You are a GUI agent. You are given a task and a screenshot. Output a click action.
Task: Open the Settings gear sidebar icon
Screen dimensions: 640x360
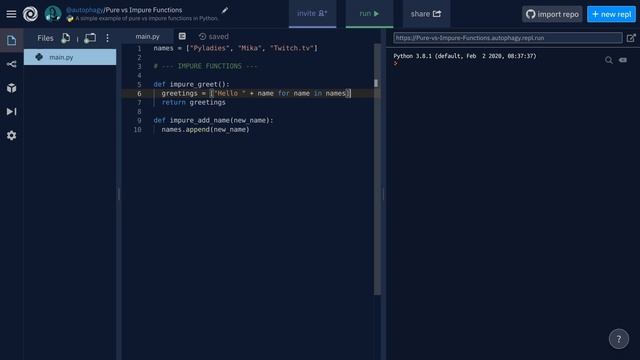11,135
